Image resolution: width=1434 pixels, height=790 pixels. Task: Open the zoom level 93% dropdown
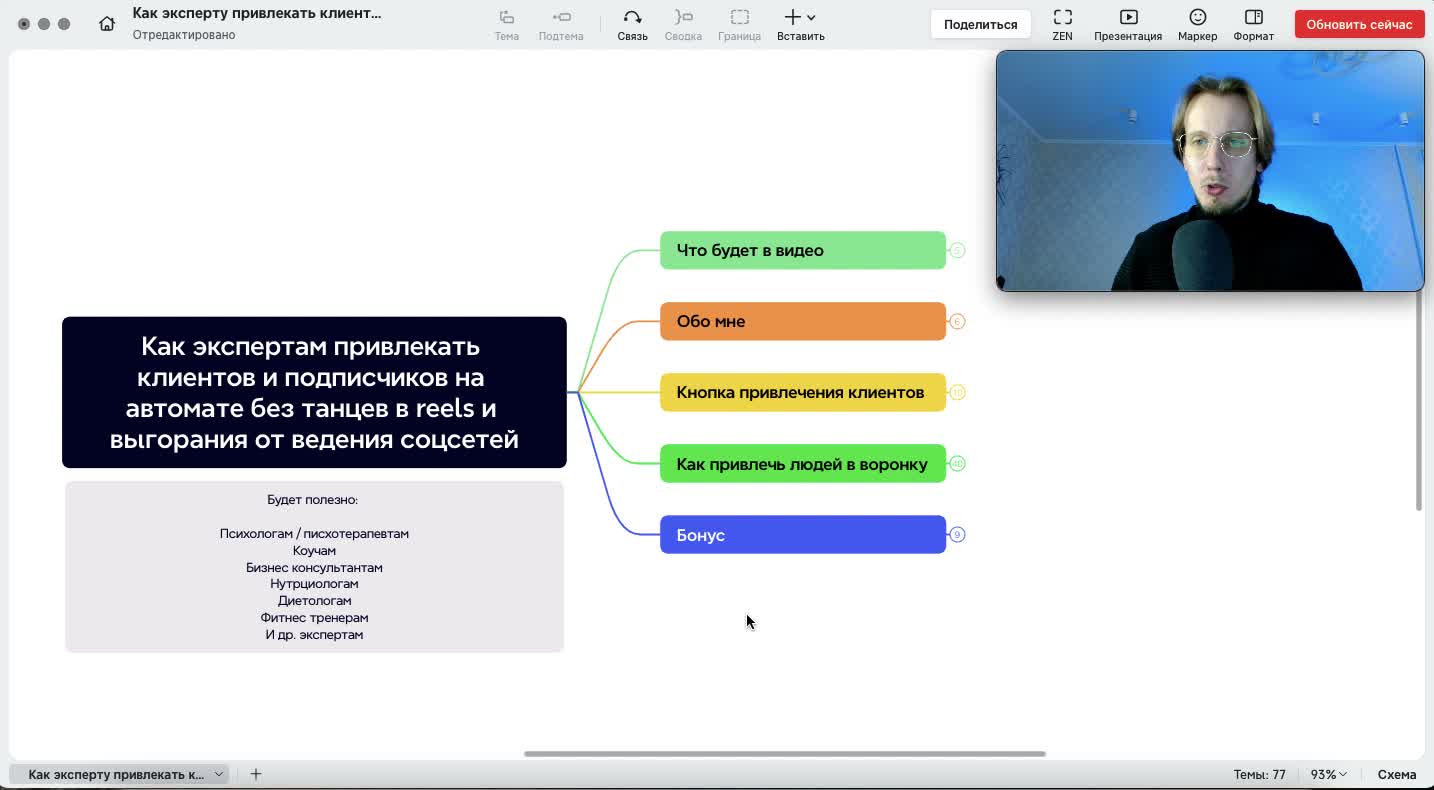point(1329,774)
